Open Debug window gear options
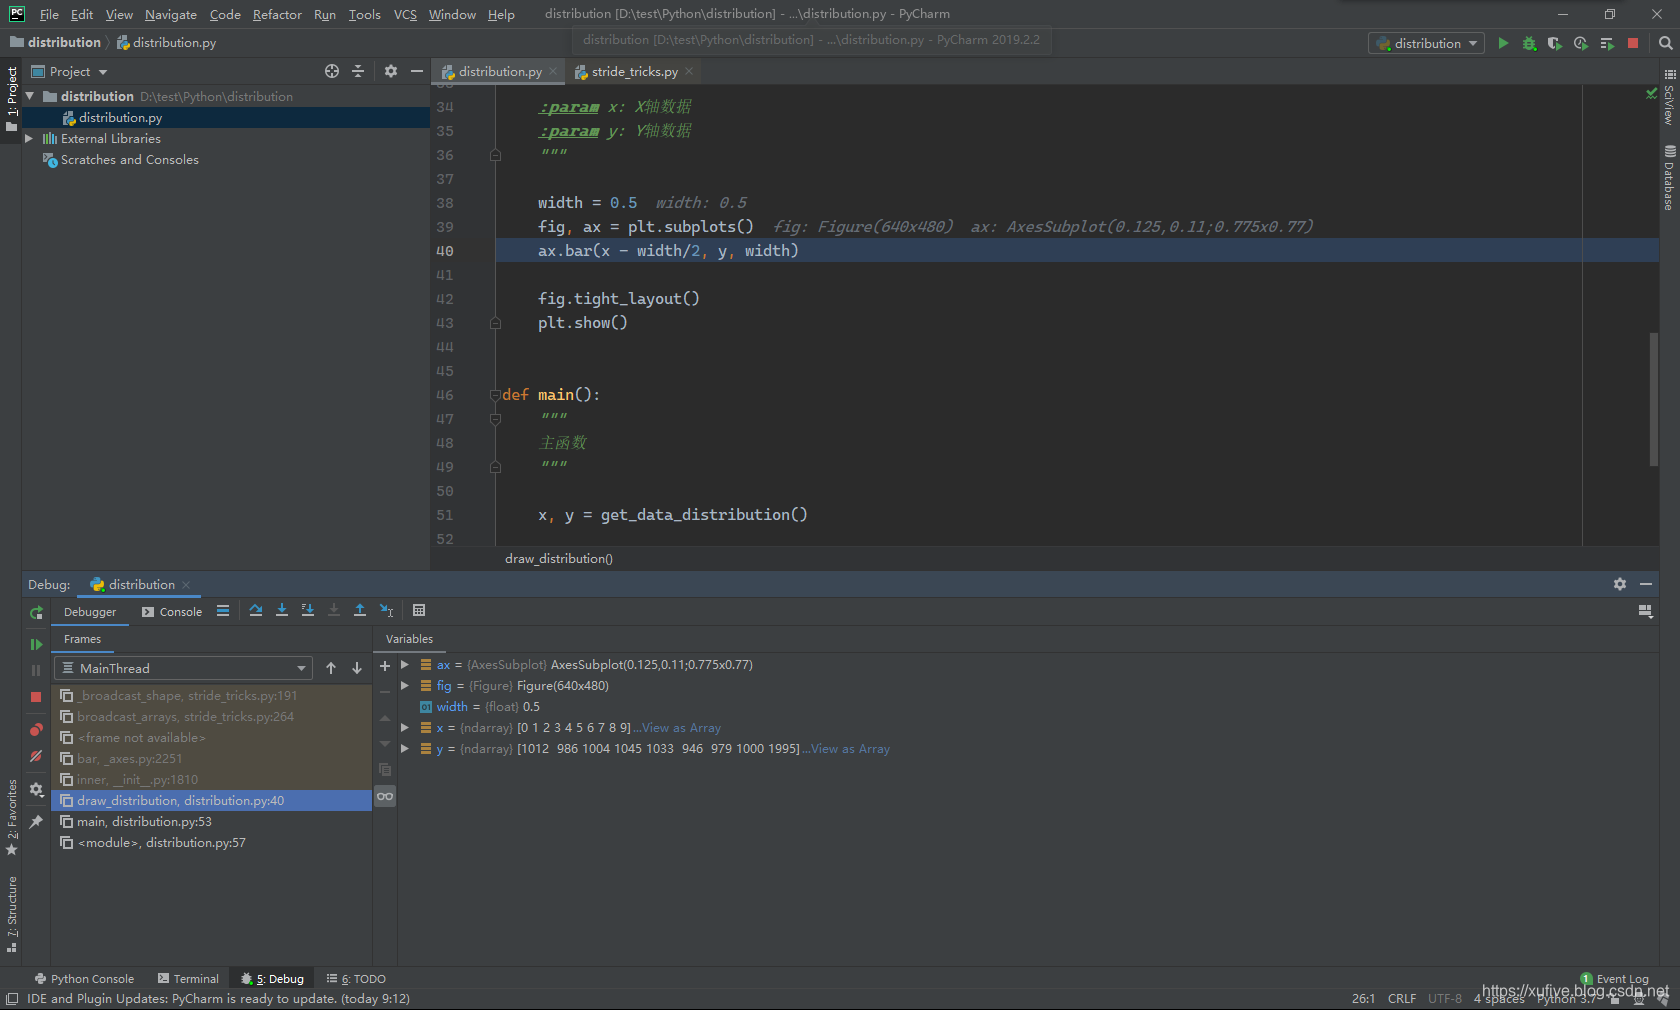The height and width of the screenshot is (1010, 1680). click(1620, 584)
